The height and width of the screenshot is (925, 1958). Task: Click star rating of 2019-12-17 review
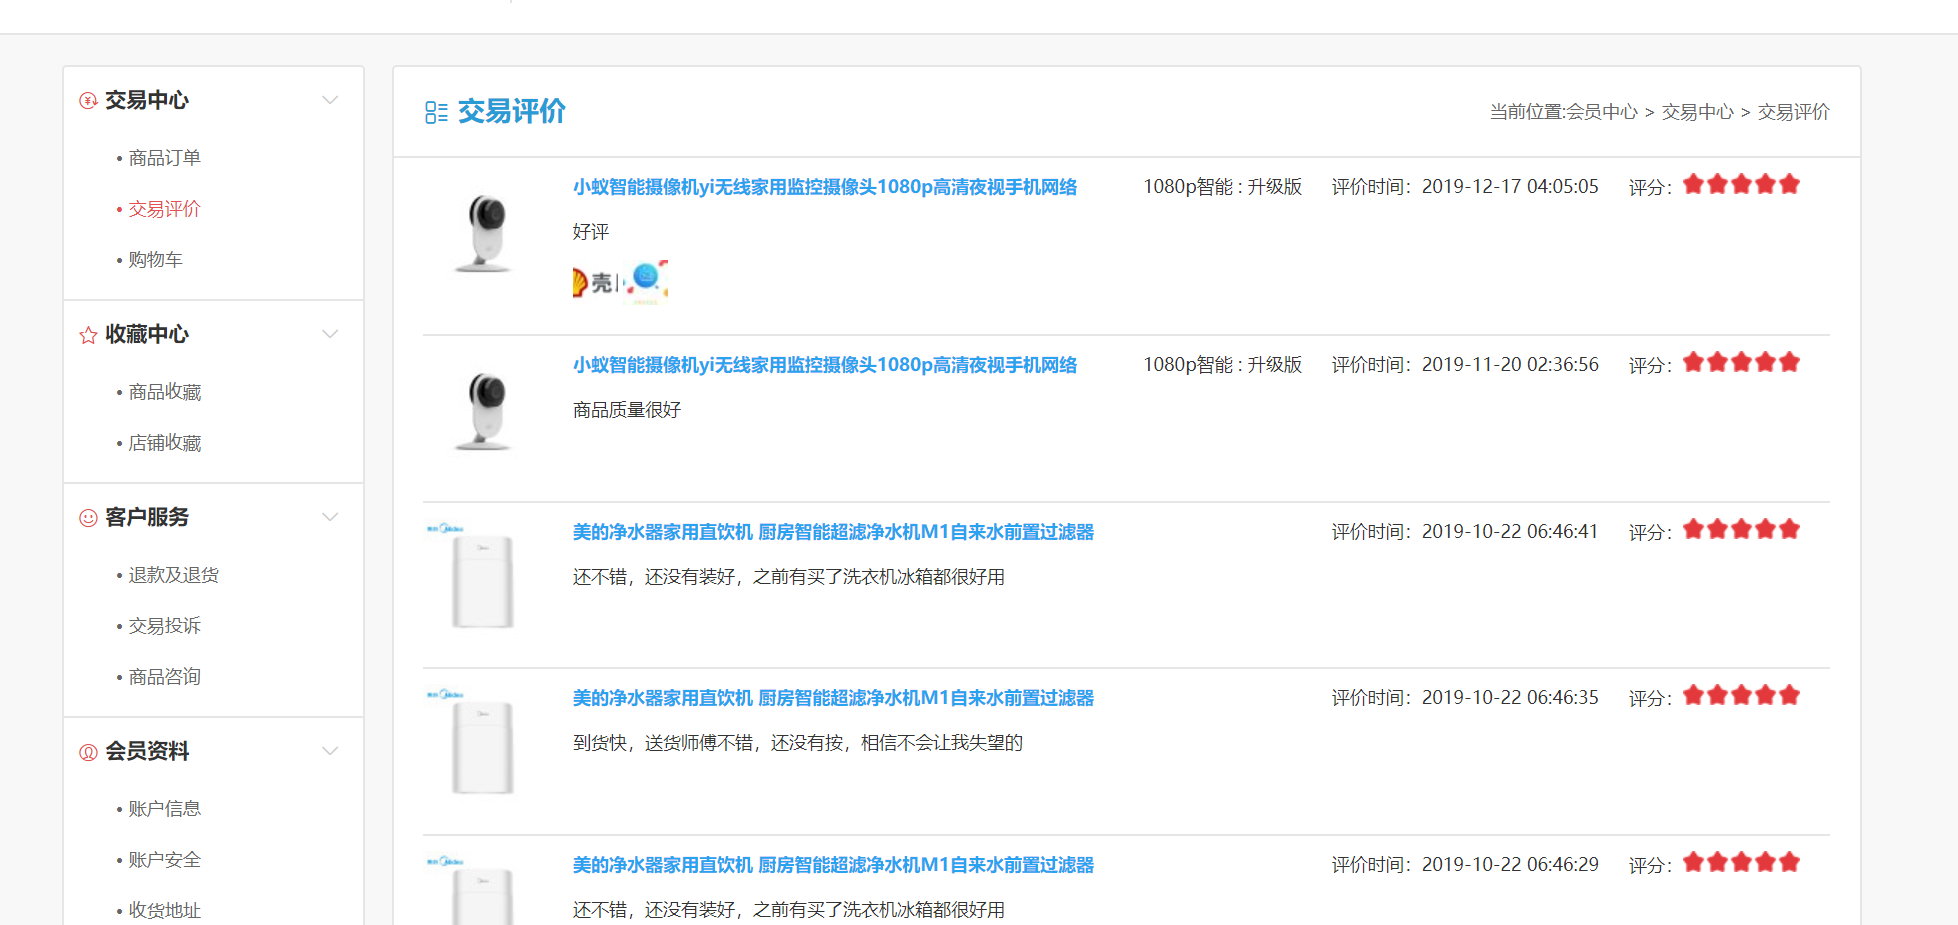pos(1741,185)
